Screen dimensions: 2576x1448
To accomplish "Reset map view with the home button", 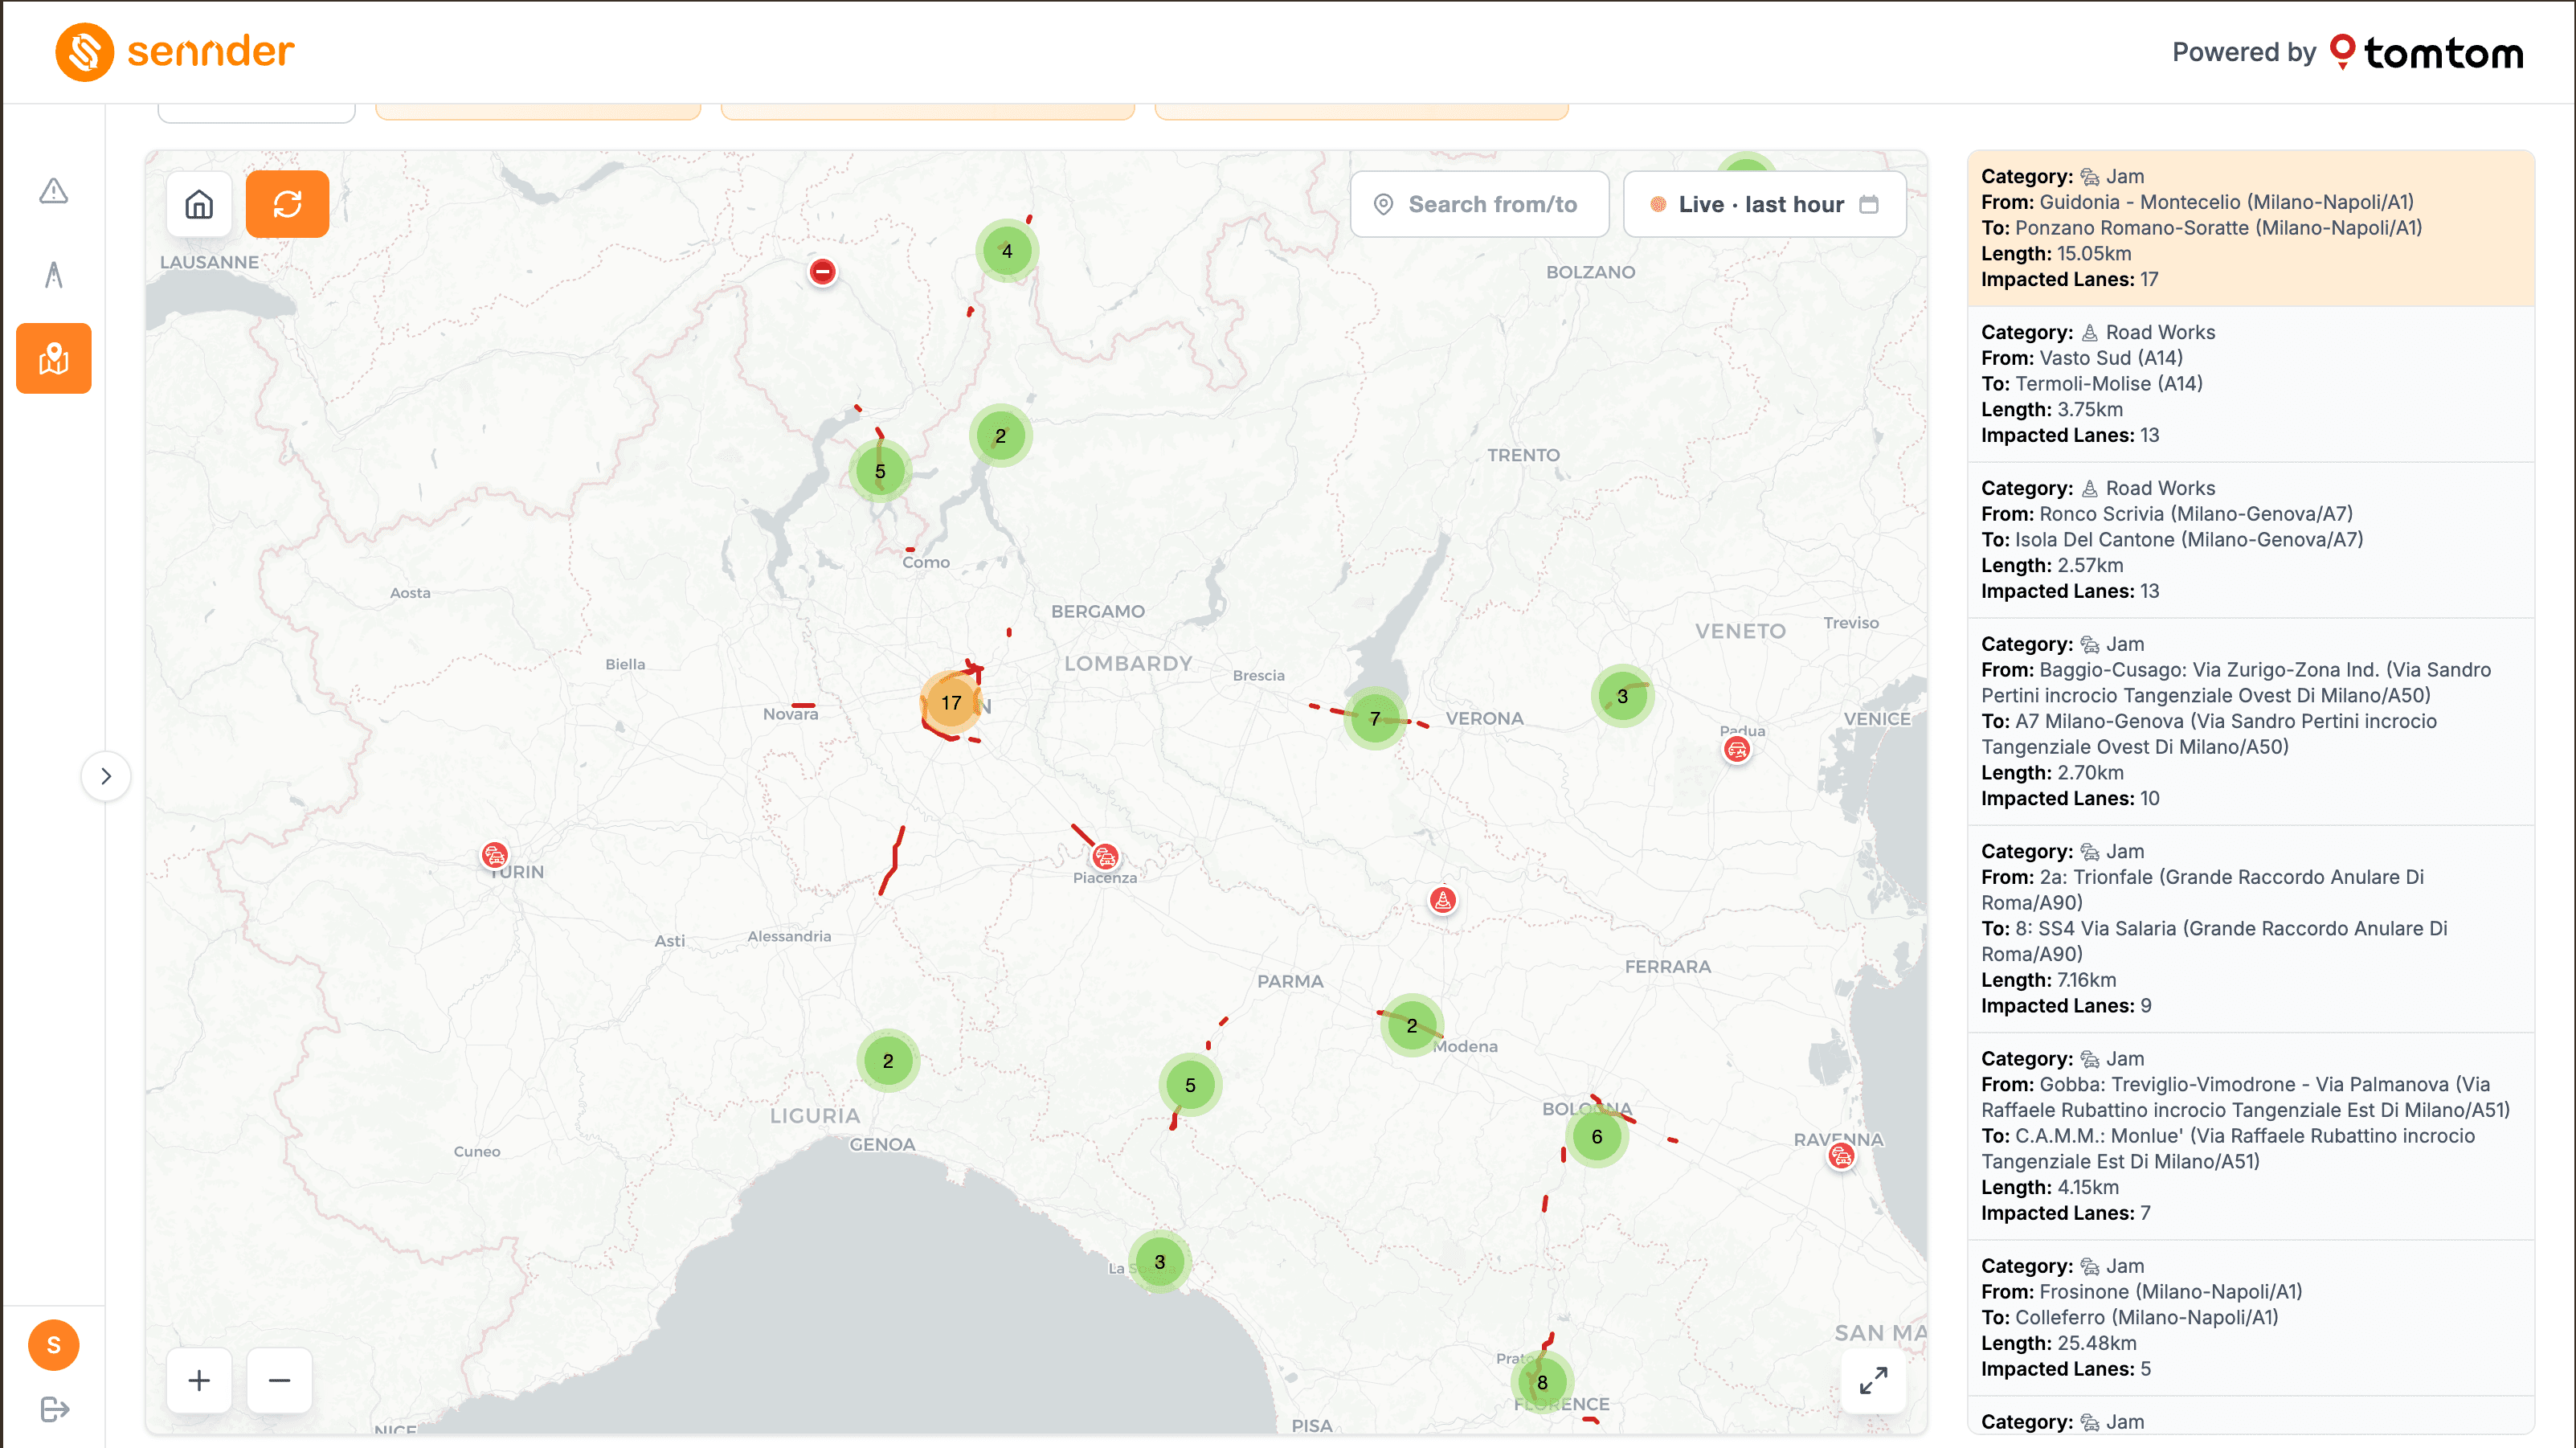I will pos(199,204).
